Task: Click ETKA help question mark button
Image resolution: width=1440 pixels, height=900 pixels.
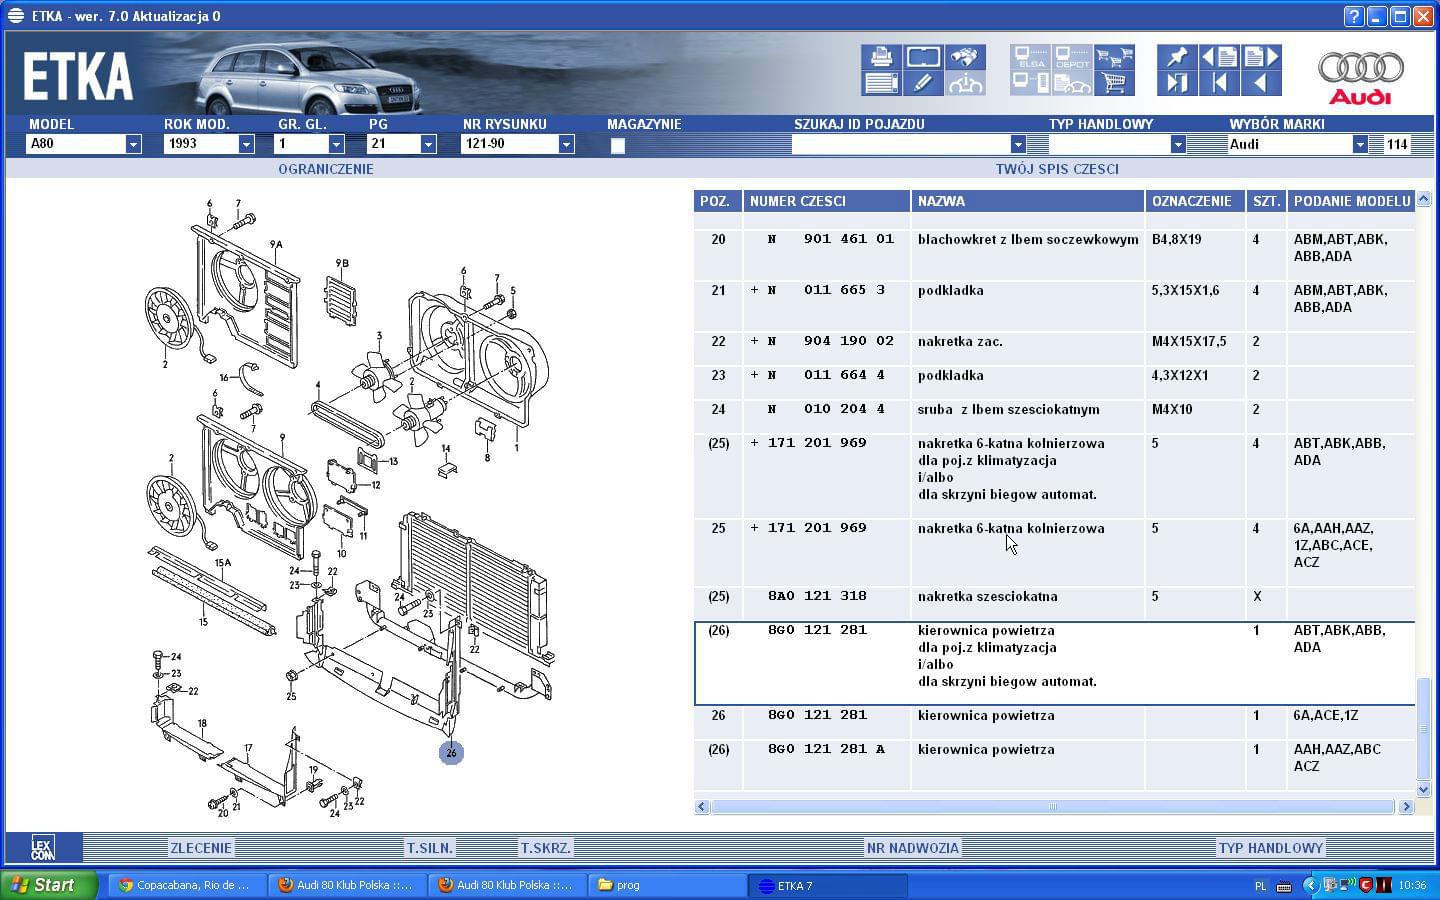Action: click(x=1353, y=16)
